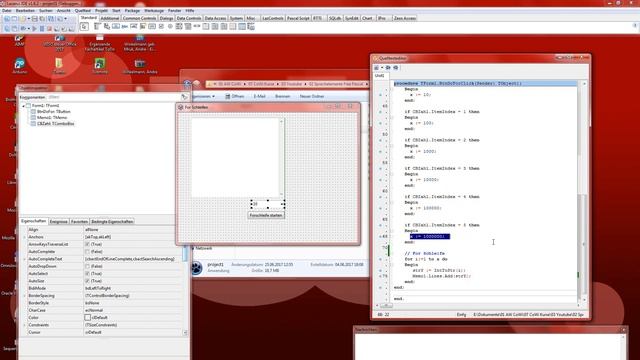Screen dimensions: 640x360
Task: Expand the Anchors property in Objektinspektor
Action: point(24,237)
